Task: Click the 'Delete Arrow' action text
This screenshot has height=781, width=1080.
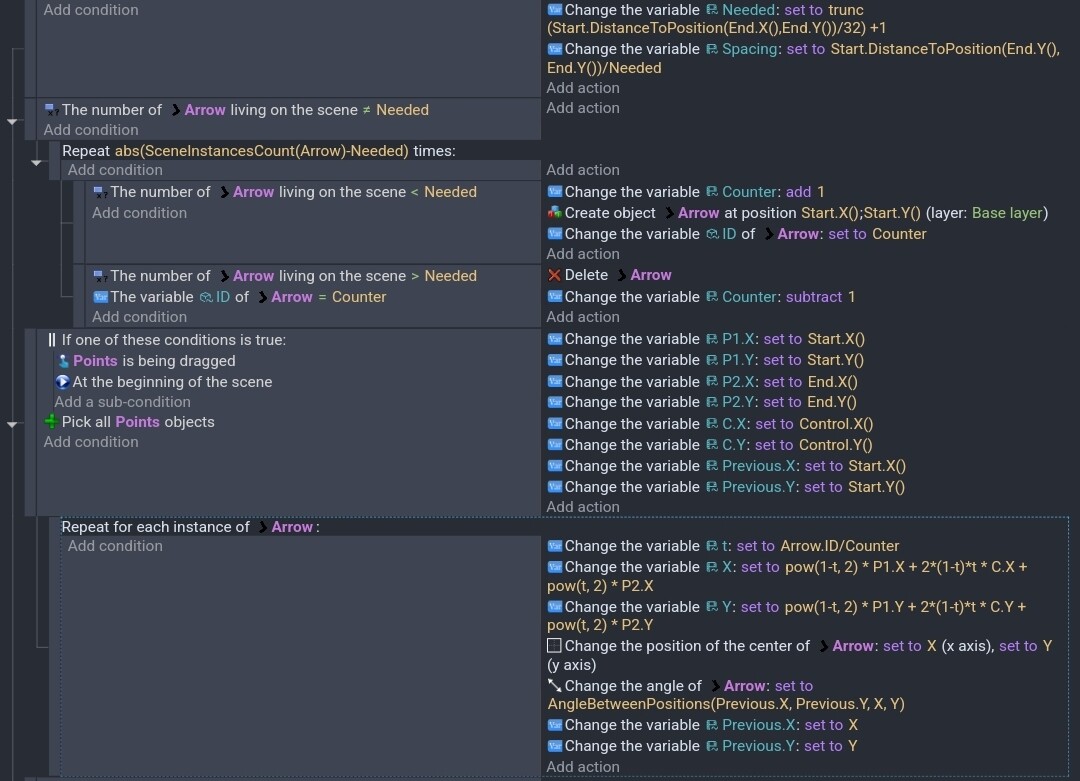Action: [618, 275]
